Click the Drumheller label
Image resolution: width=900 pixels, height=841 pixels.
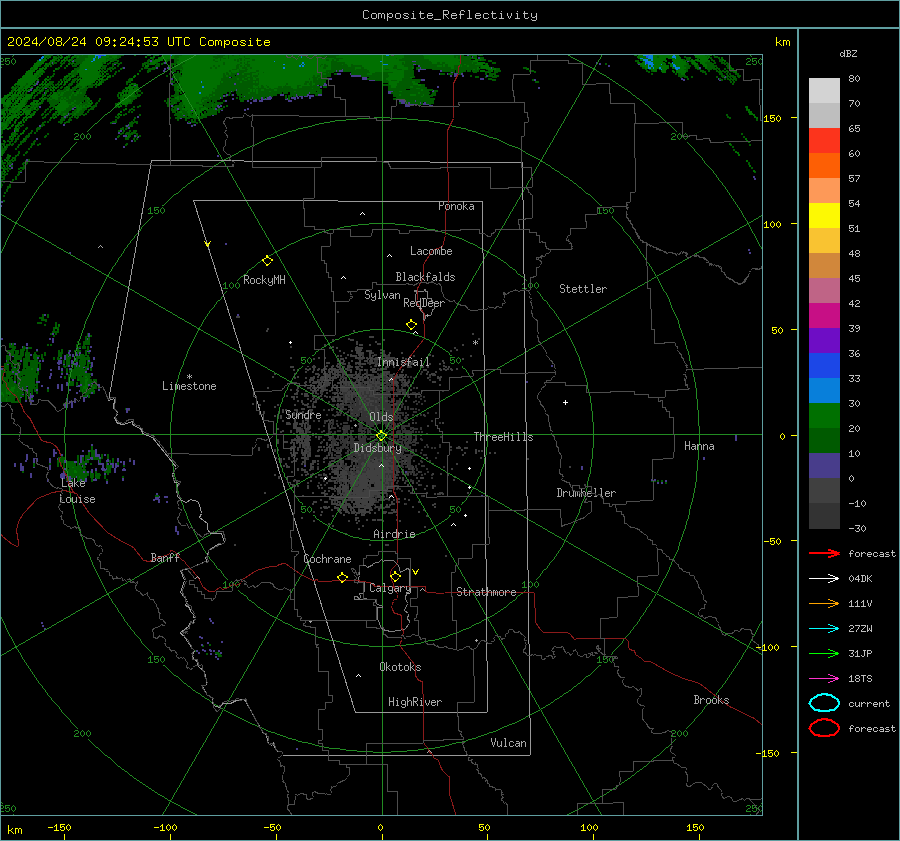coord(586,493)
